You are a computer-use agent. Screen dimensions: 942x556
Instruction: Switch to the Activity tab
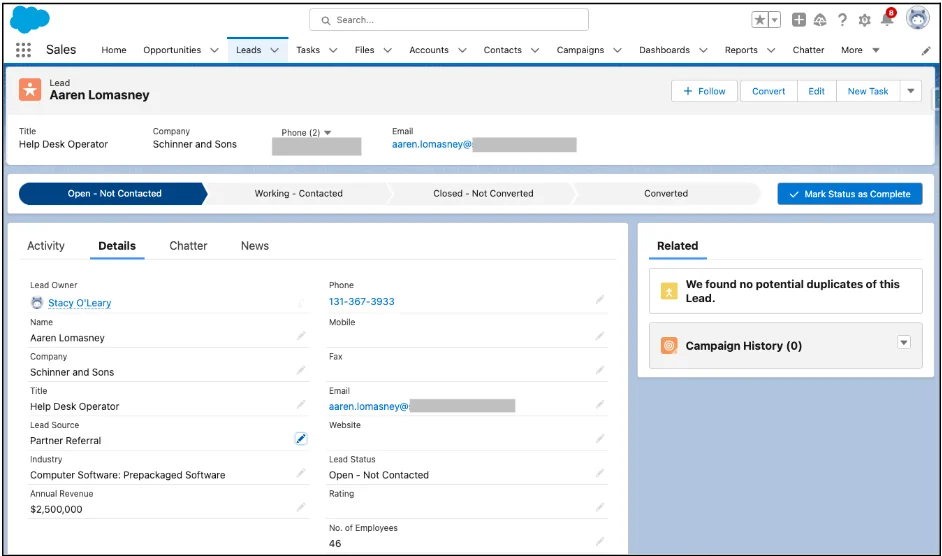point(46,246)
